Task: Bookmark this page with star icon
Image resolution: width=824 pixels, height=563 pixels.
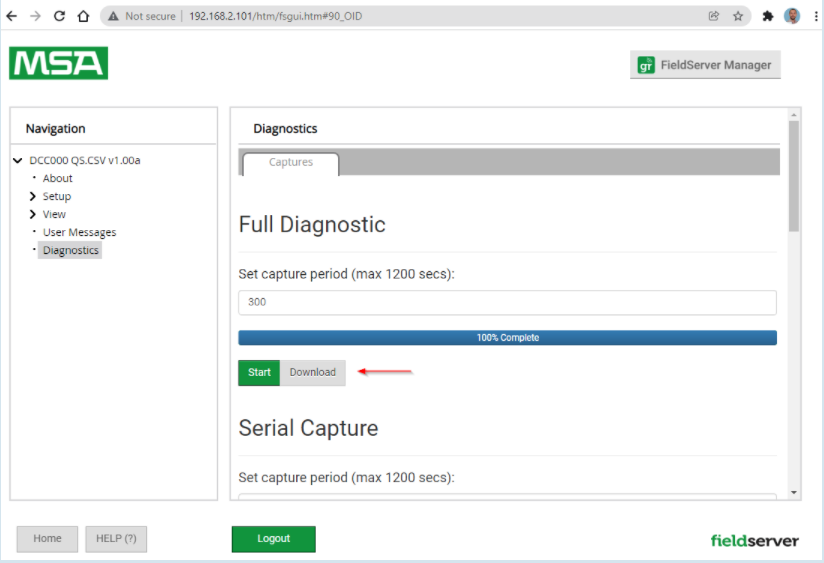Action: click(738, 16)
